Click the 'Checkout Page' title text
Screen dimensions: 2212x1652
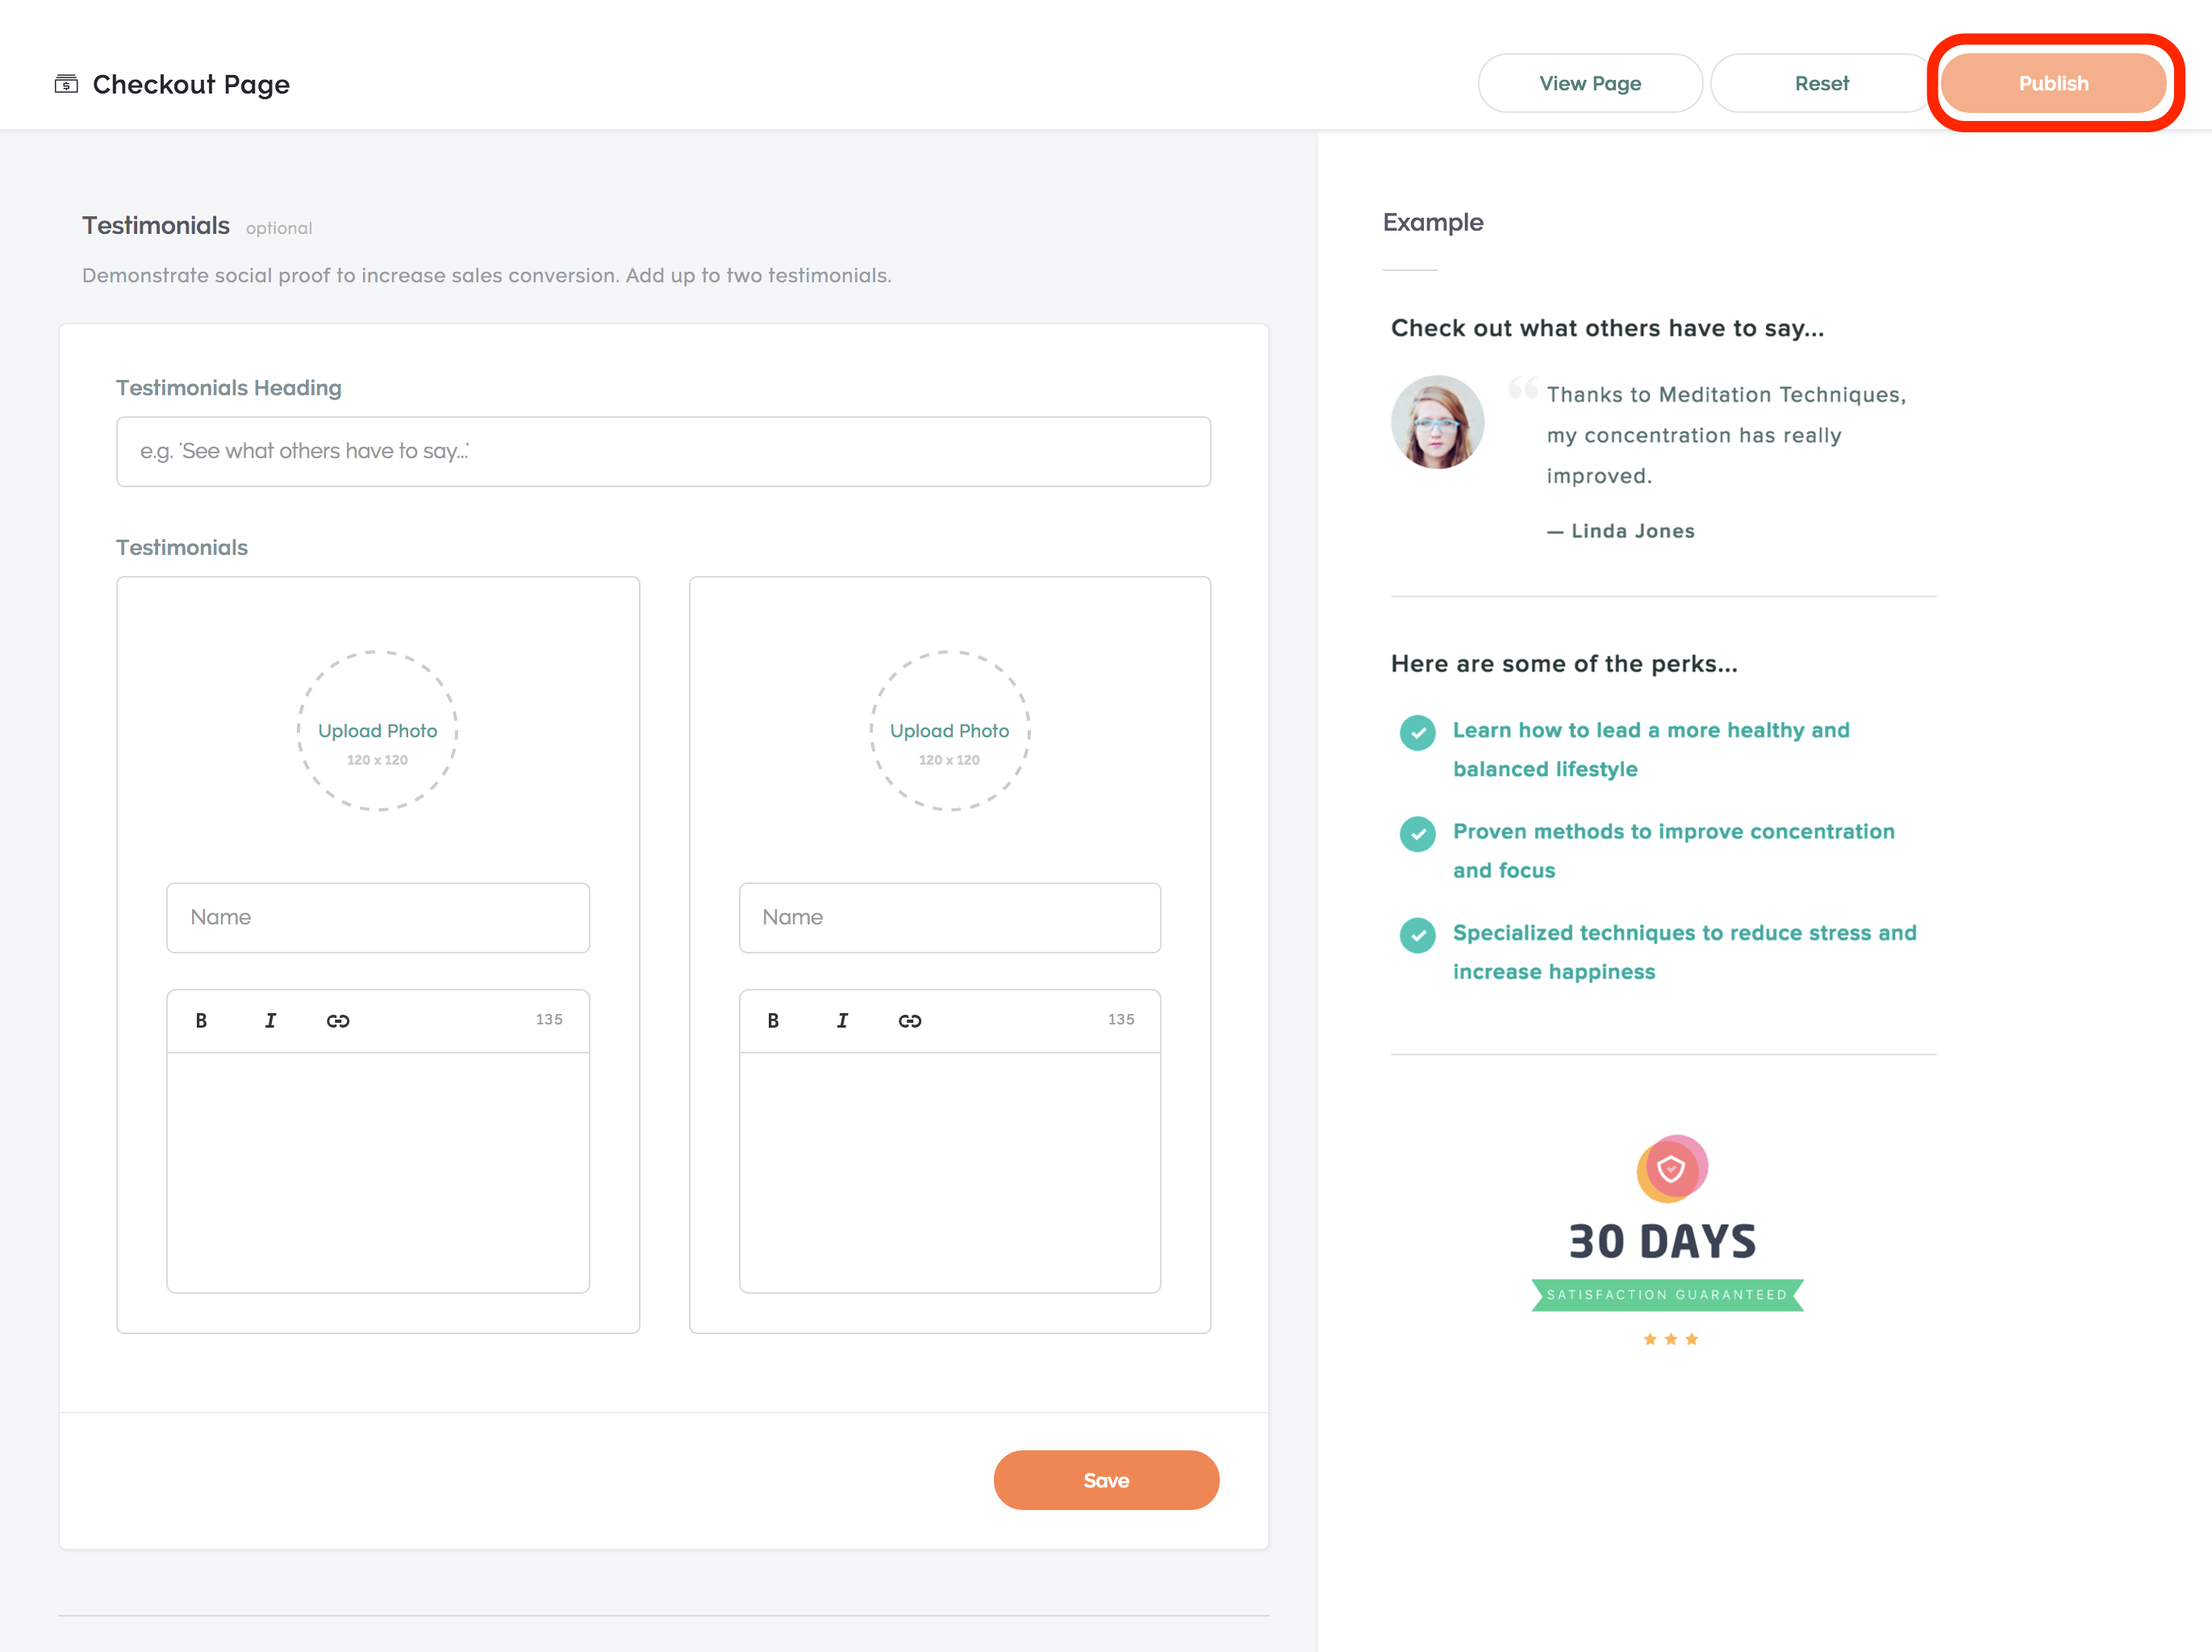(x=191, y=84)
